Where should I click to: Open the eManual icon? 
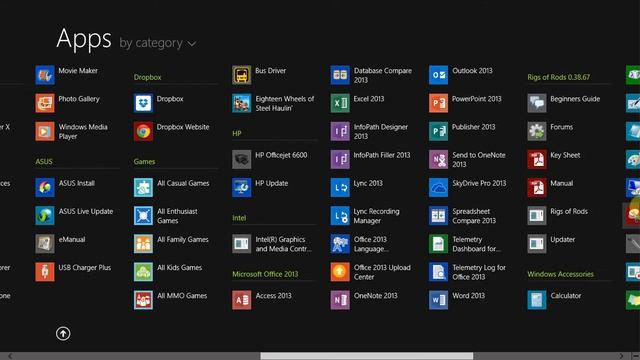(x=45, y=244)
